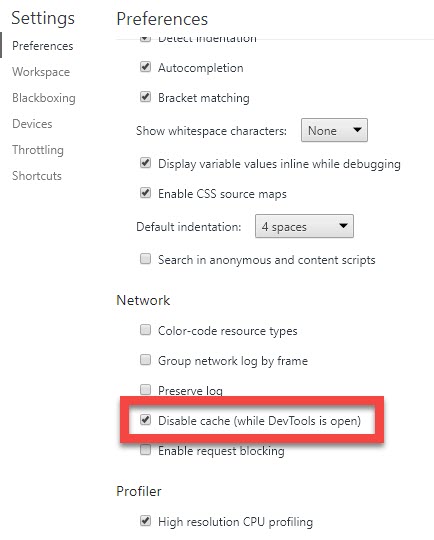
Task: Check Enable request blocking
Action: (145, 450)
